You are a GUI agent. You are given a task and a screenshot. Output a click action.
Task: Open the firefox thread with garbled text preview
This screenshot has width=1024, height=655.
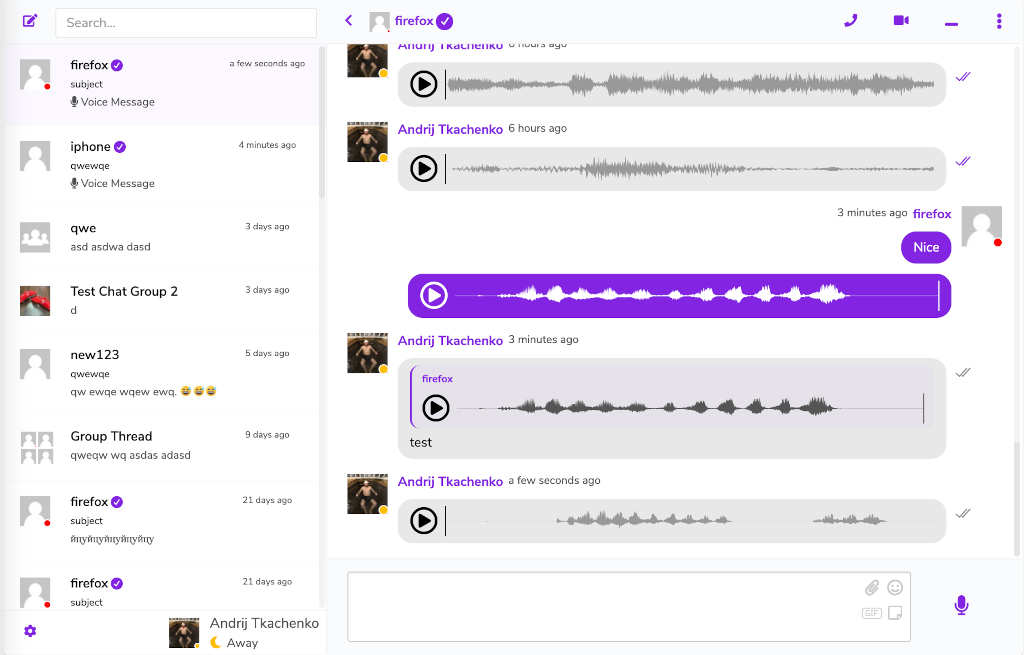click(x=161, y=520)
